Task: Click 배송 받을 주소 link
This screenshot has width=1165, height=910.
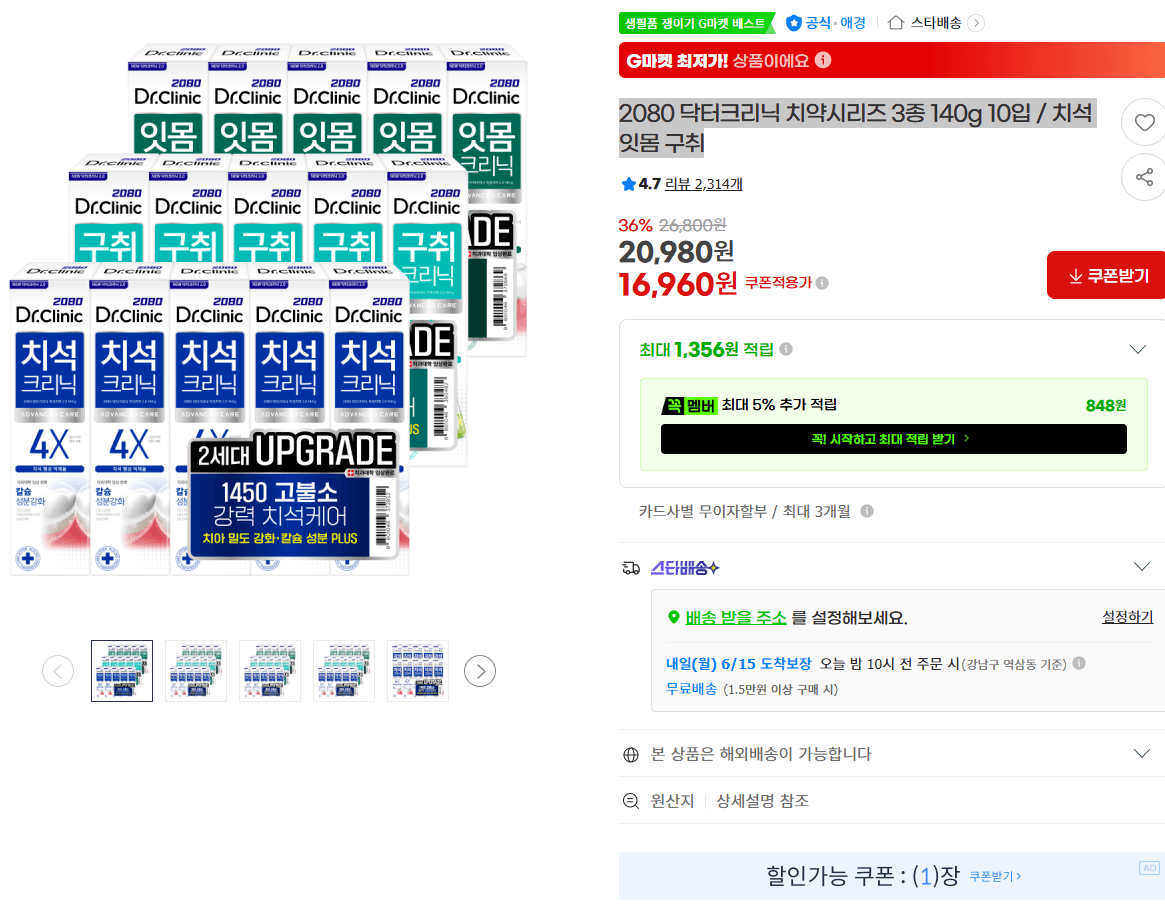Action: [x=735, y=618]
